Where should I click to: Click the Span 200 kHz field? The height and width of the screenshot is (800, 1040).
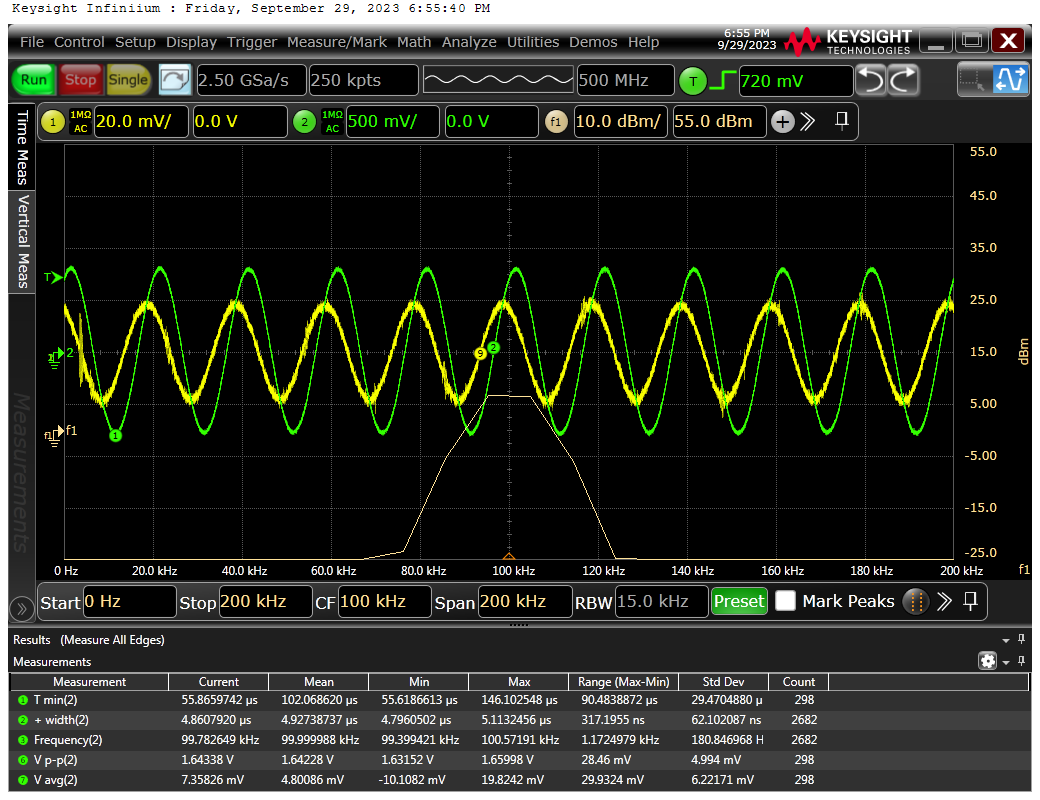523,602
